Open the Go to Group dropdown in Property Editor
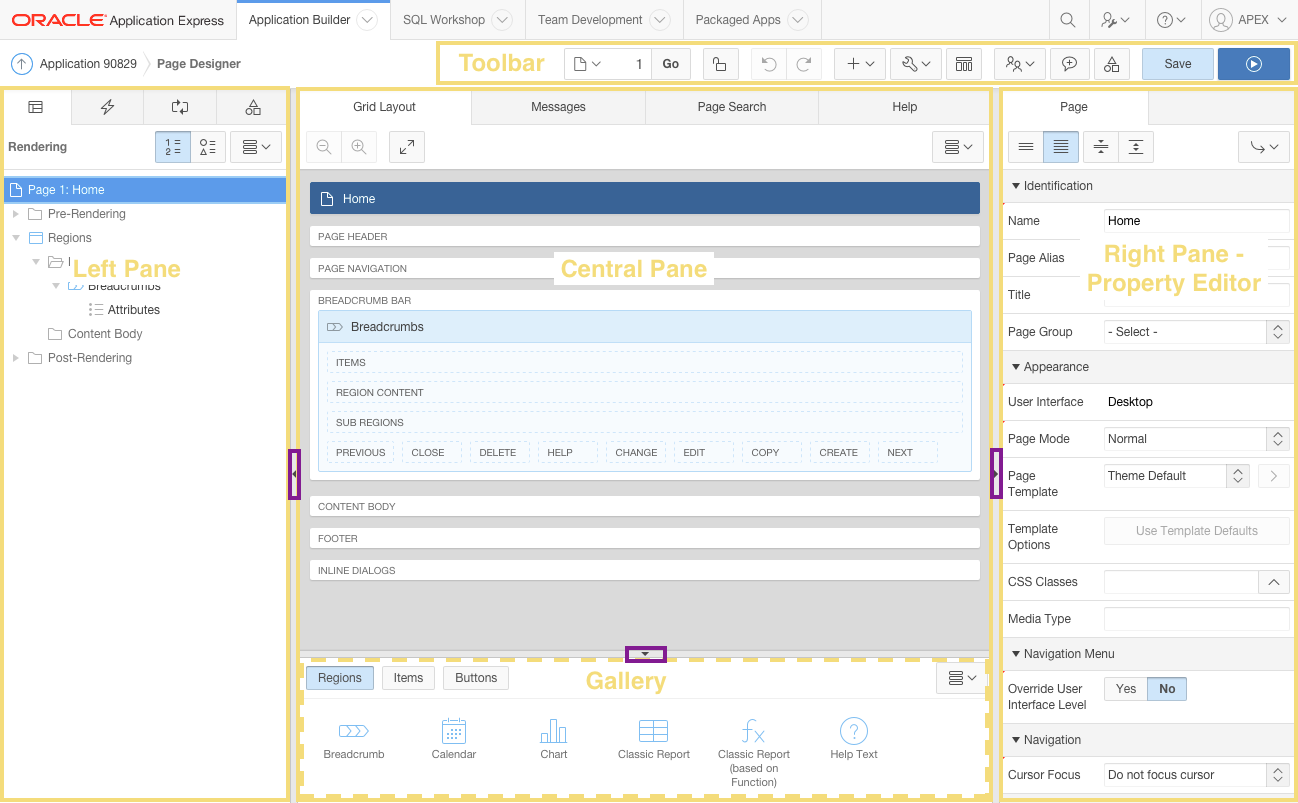Viewport: 1298px width, 803px height. tap(1264, 147)
